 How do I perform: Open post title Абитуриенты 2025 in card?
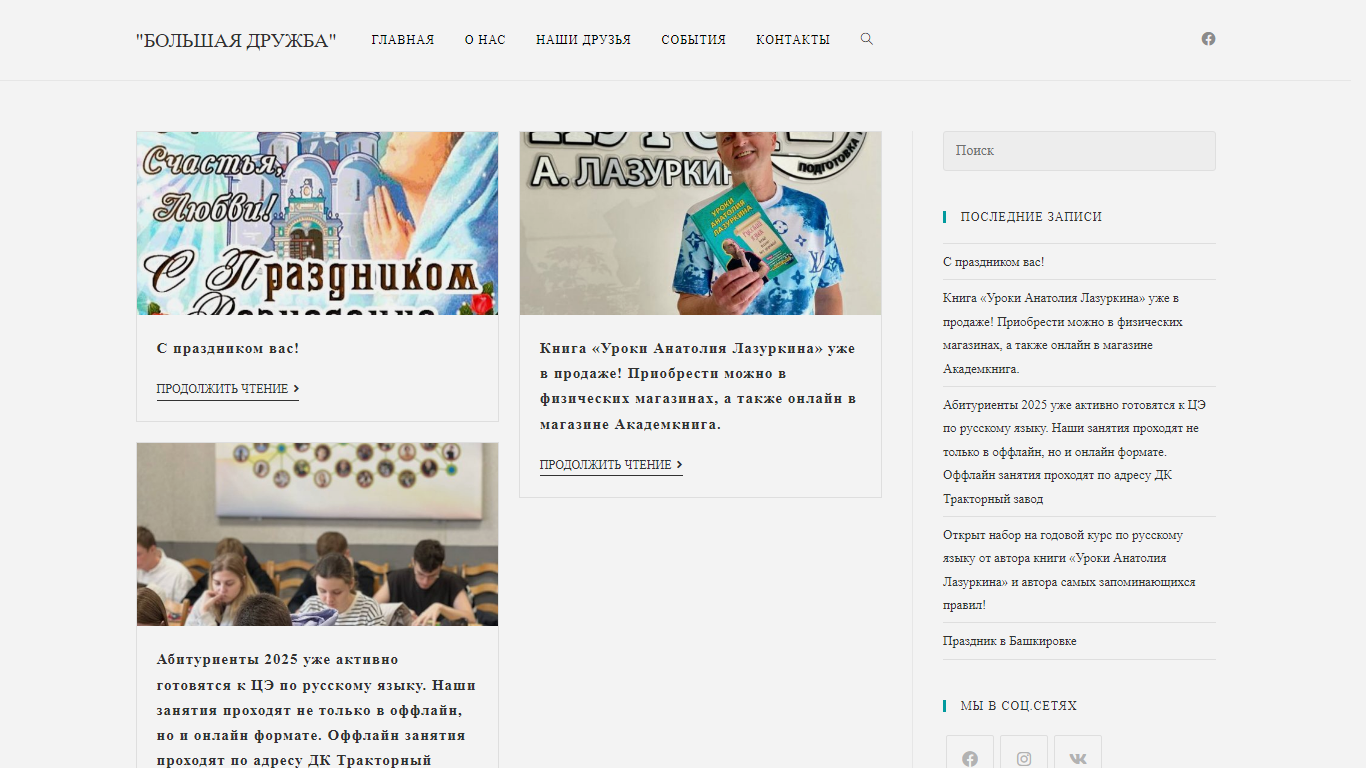tap(316, 710)
